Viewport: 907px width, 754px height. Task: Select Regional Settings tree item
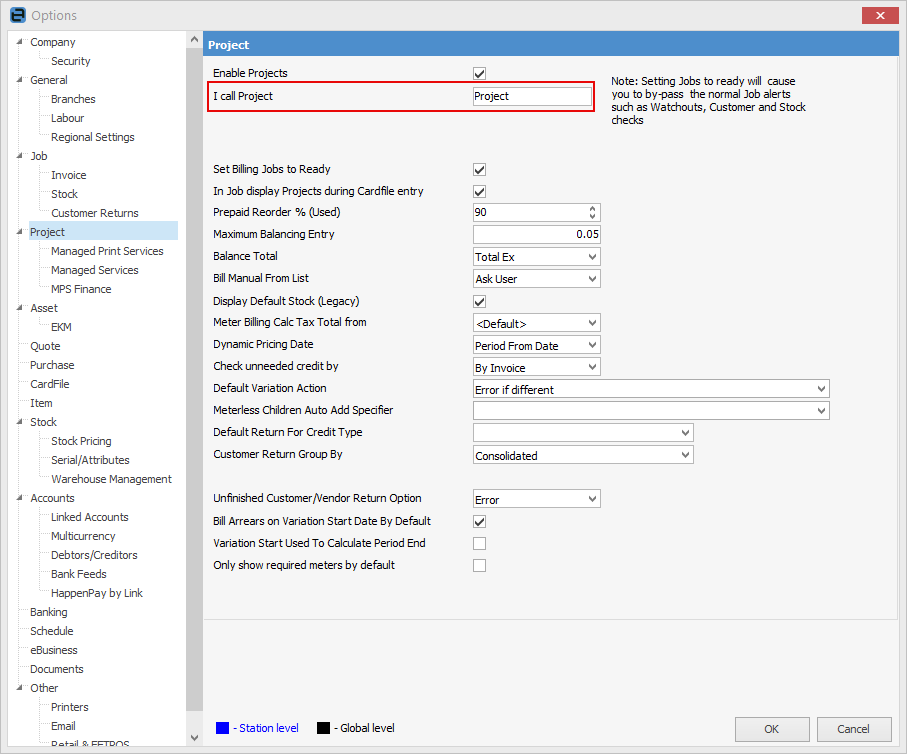coord(93,137)
